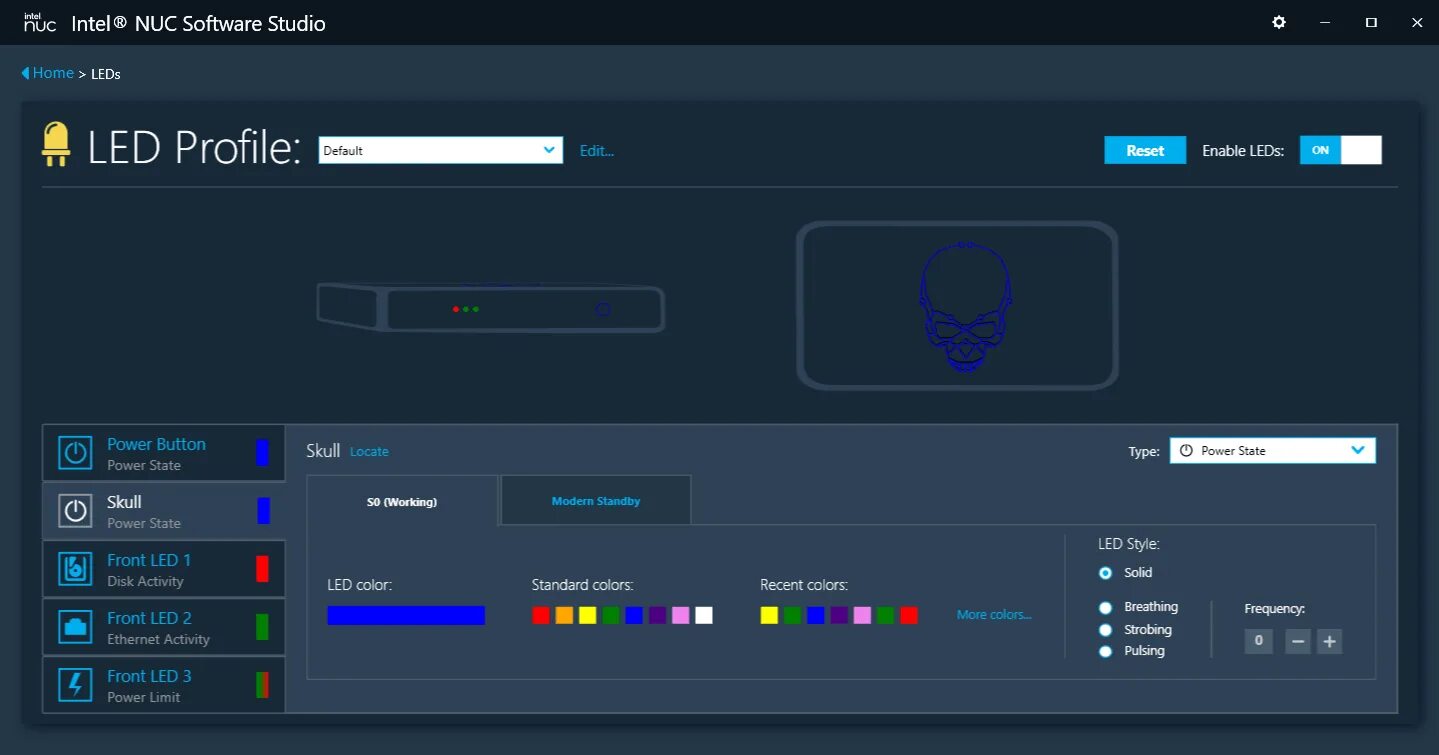Decrease frequency with the minus button
The width and height of the screenshot is (1439, 755).
point(1298,641)
